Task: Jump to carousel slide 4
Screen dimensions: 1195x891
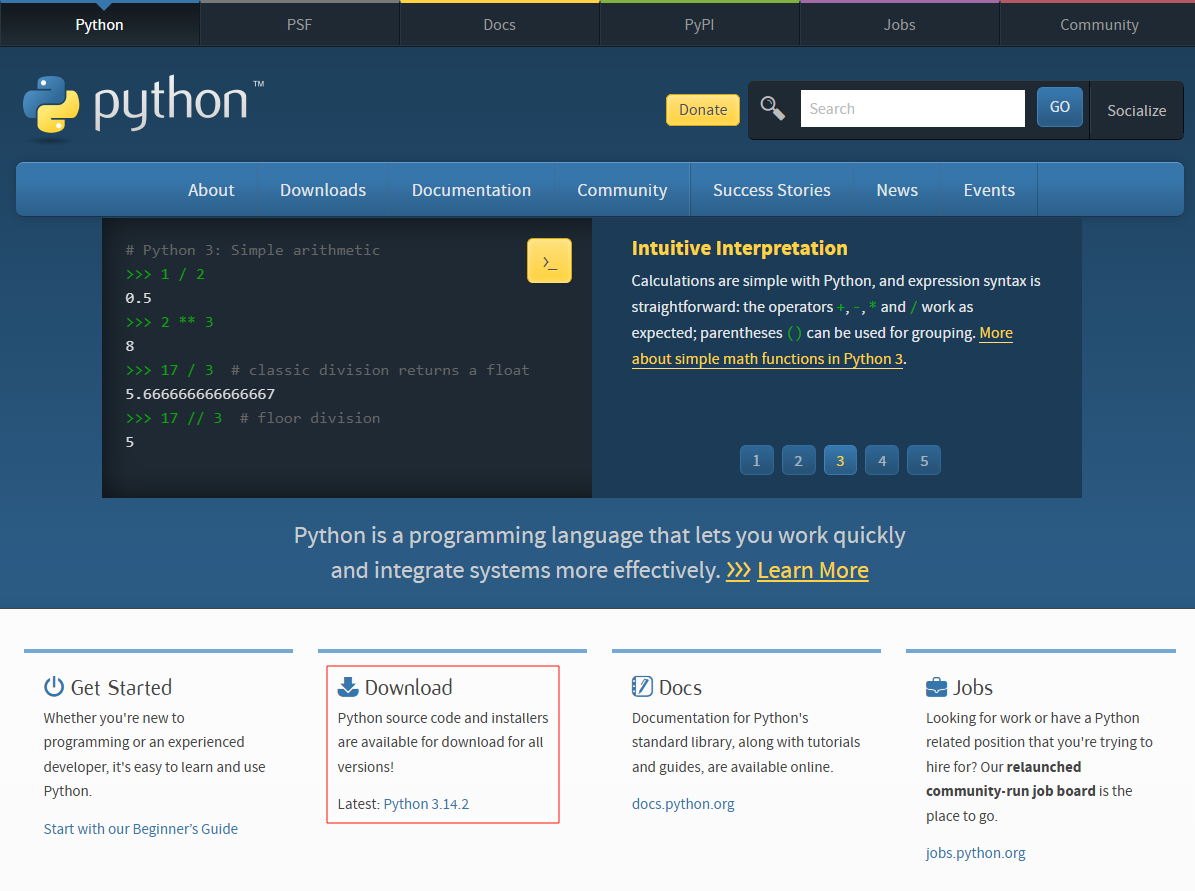Action: pos(881,460)
